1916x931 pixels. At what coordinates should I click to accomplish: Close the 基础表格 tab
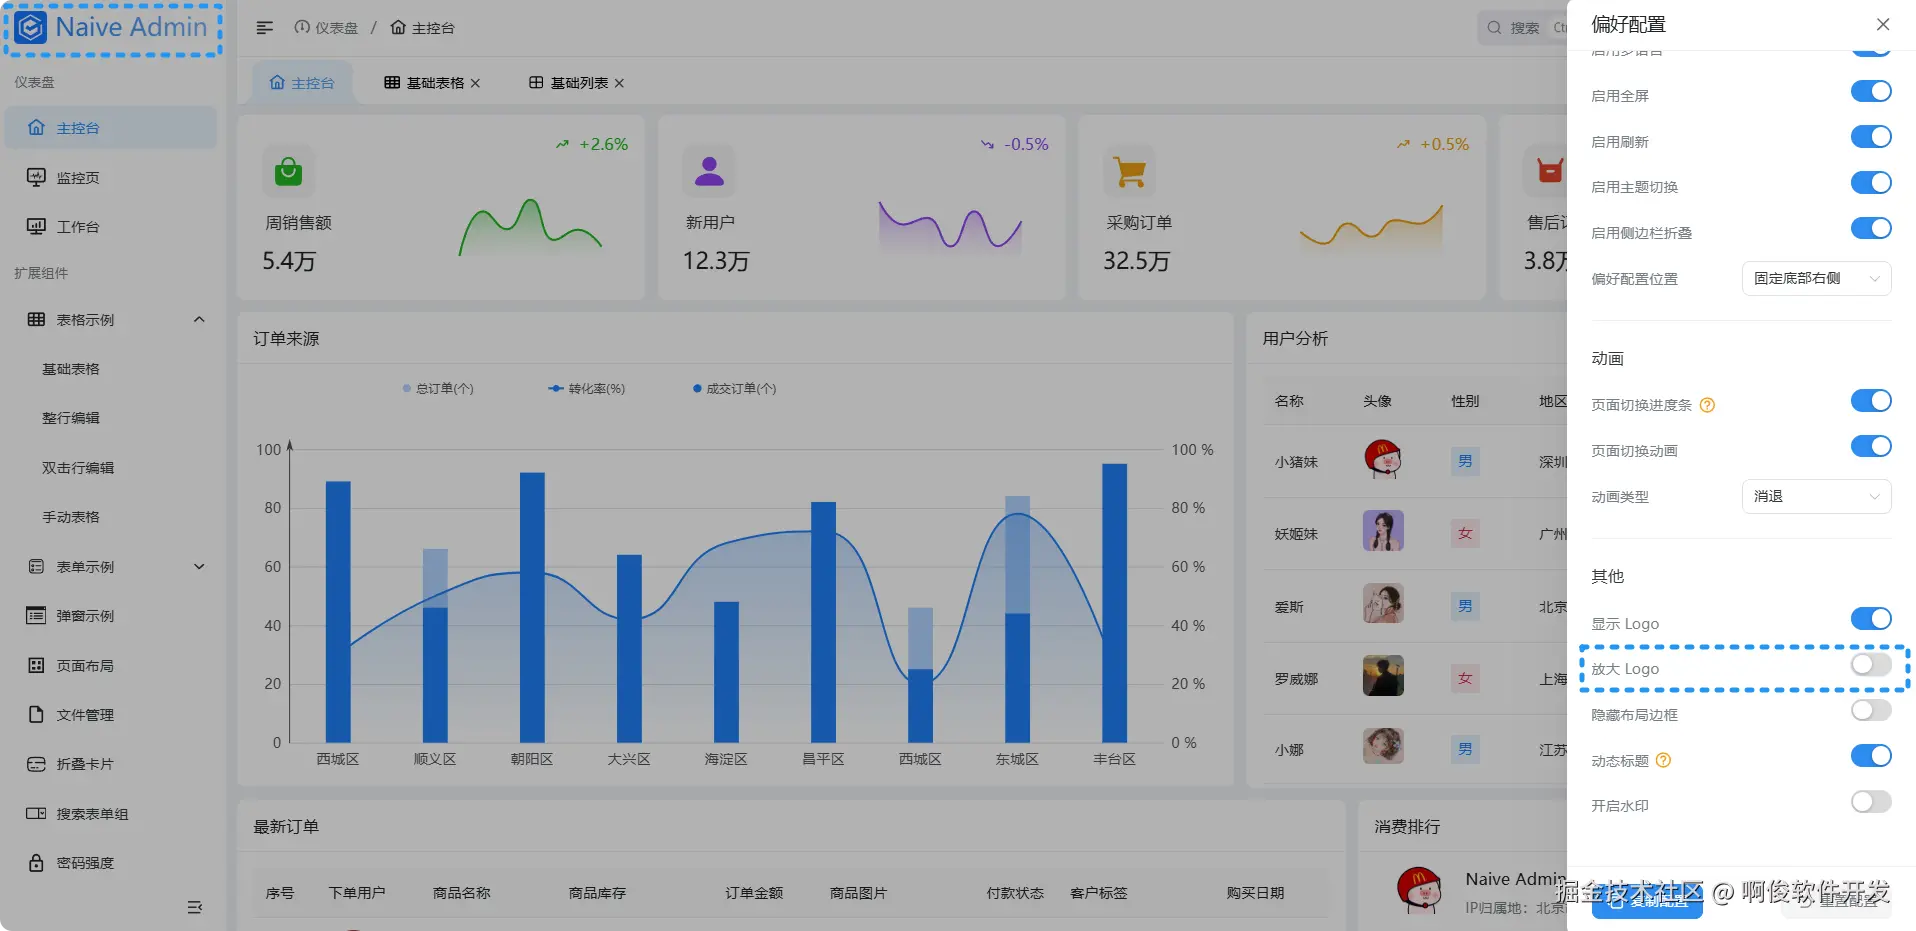point(475,83)
